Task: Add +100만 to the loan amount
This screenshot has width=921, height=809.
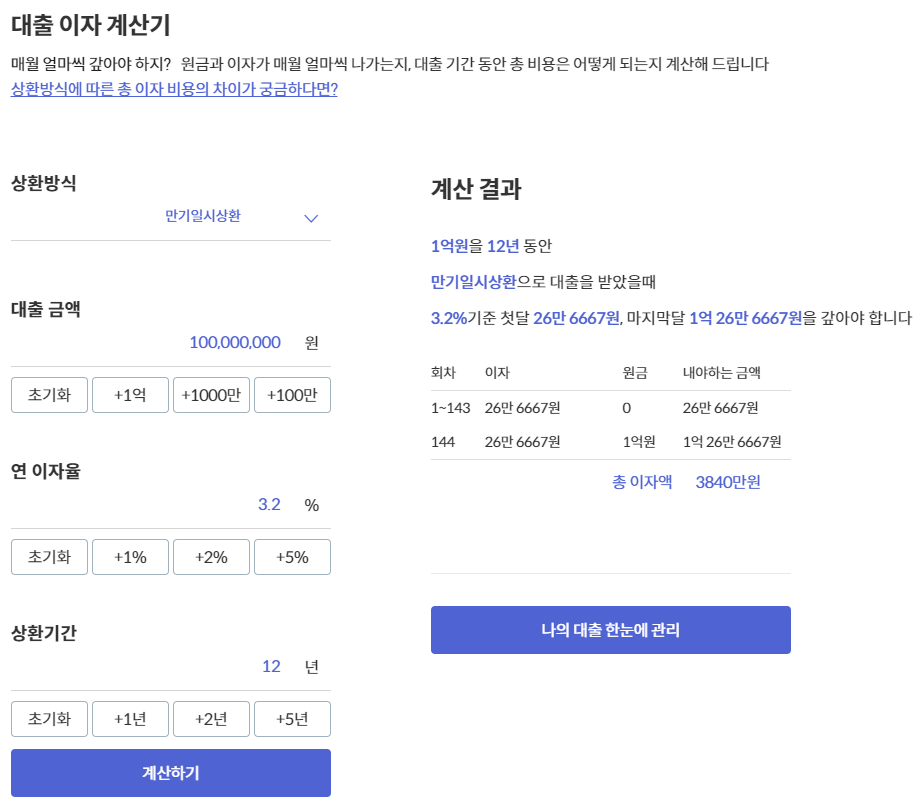Action: click(x=293, y=395)
